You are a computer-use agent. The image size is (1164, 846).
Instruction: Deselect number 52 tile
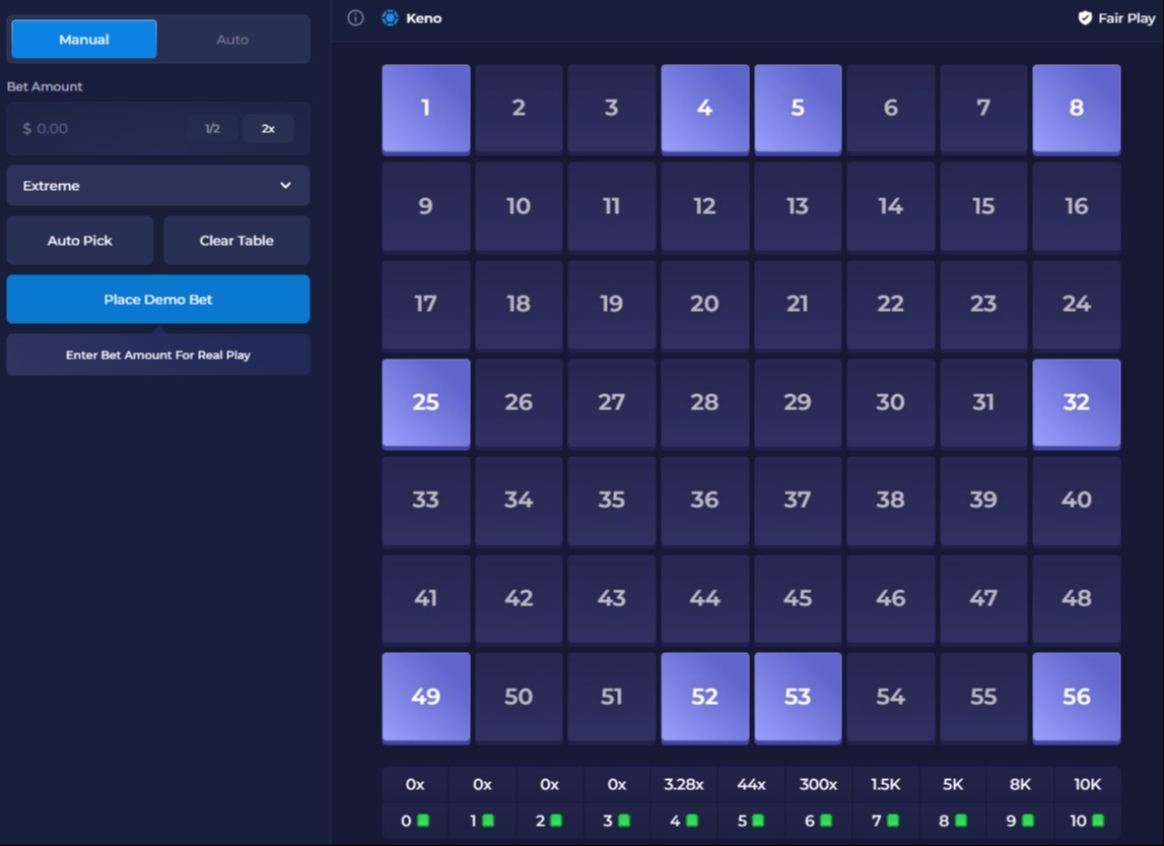(705, 697)
